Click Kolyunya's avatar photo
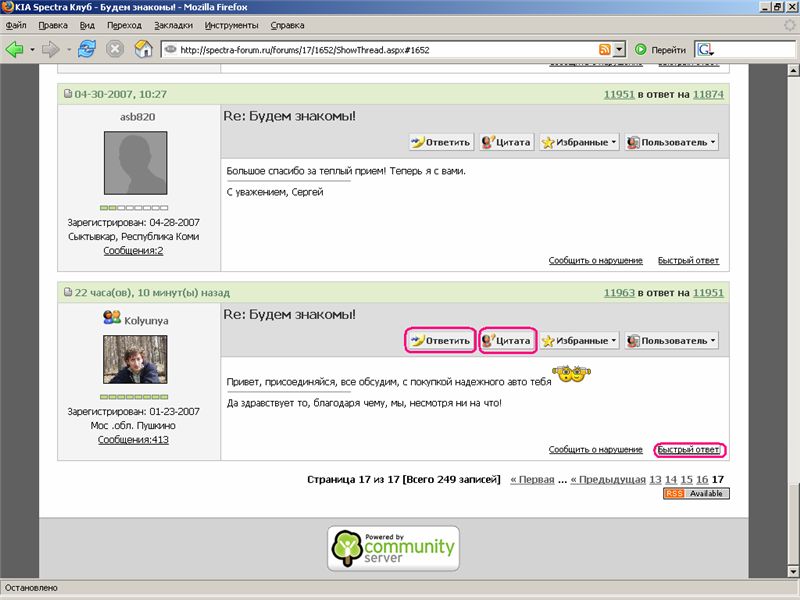 point(135,360)
